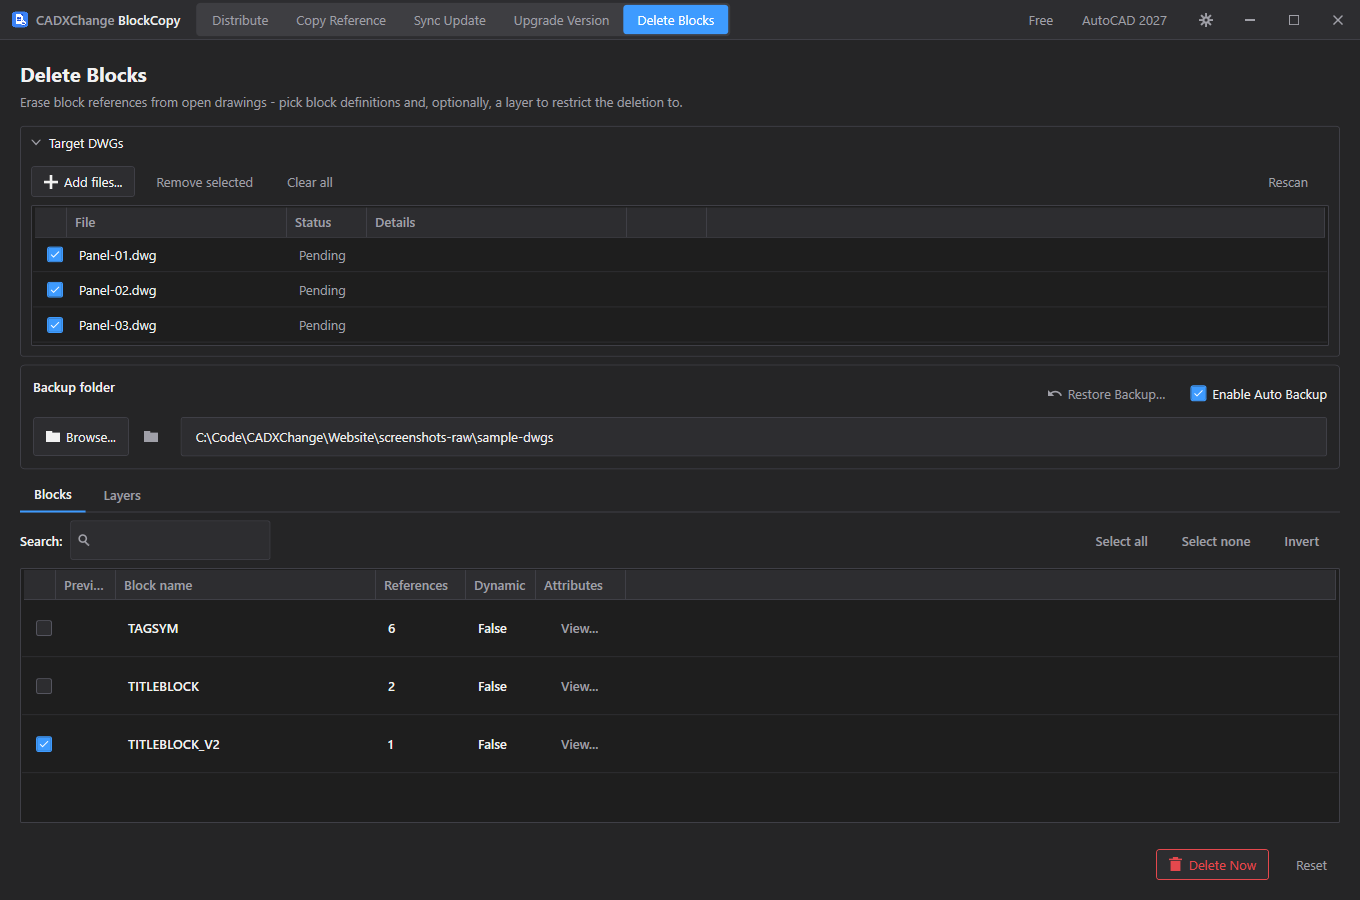This screenshot has width=1360, height=900.
Task: Click the Rescan button
Action: (1288, 182)
